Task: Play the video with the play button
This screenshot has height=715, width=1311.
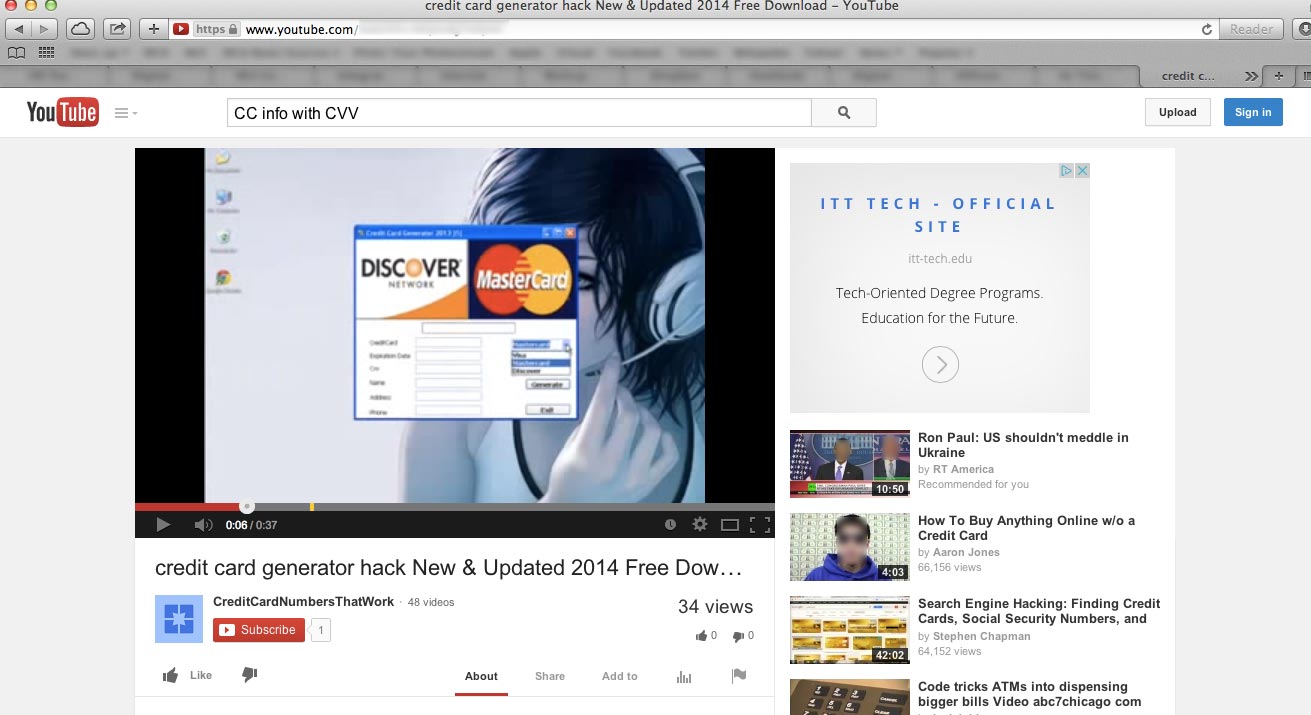Action: pyautogui.click(x=163, y=525)
